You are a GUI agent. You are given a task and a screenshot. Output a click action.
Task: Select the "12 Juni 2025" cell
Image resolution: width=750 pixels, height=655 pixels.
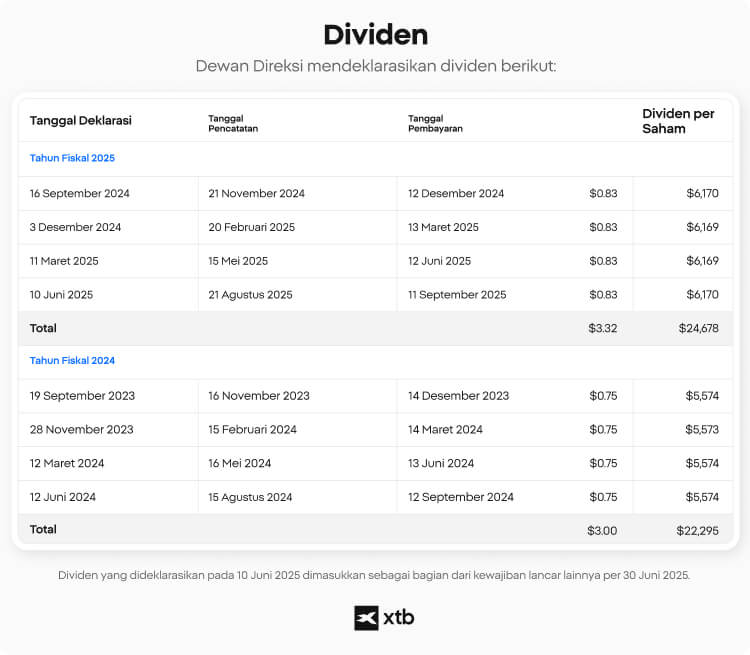(440, 261)
